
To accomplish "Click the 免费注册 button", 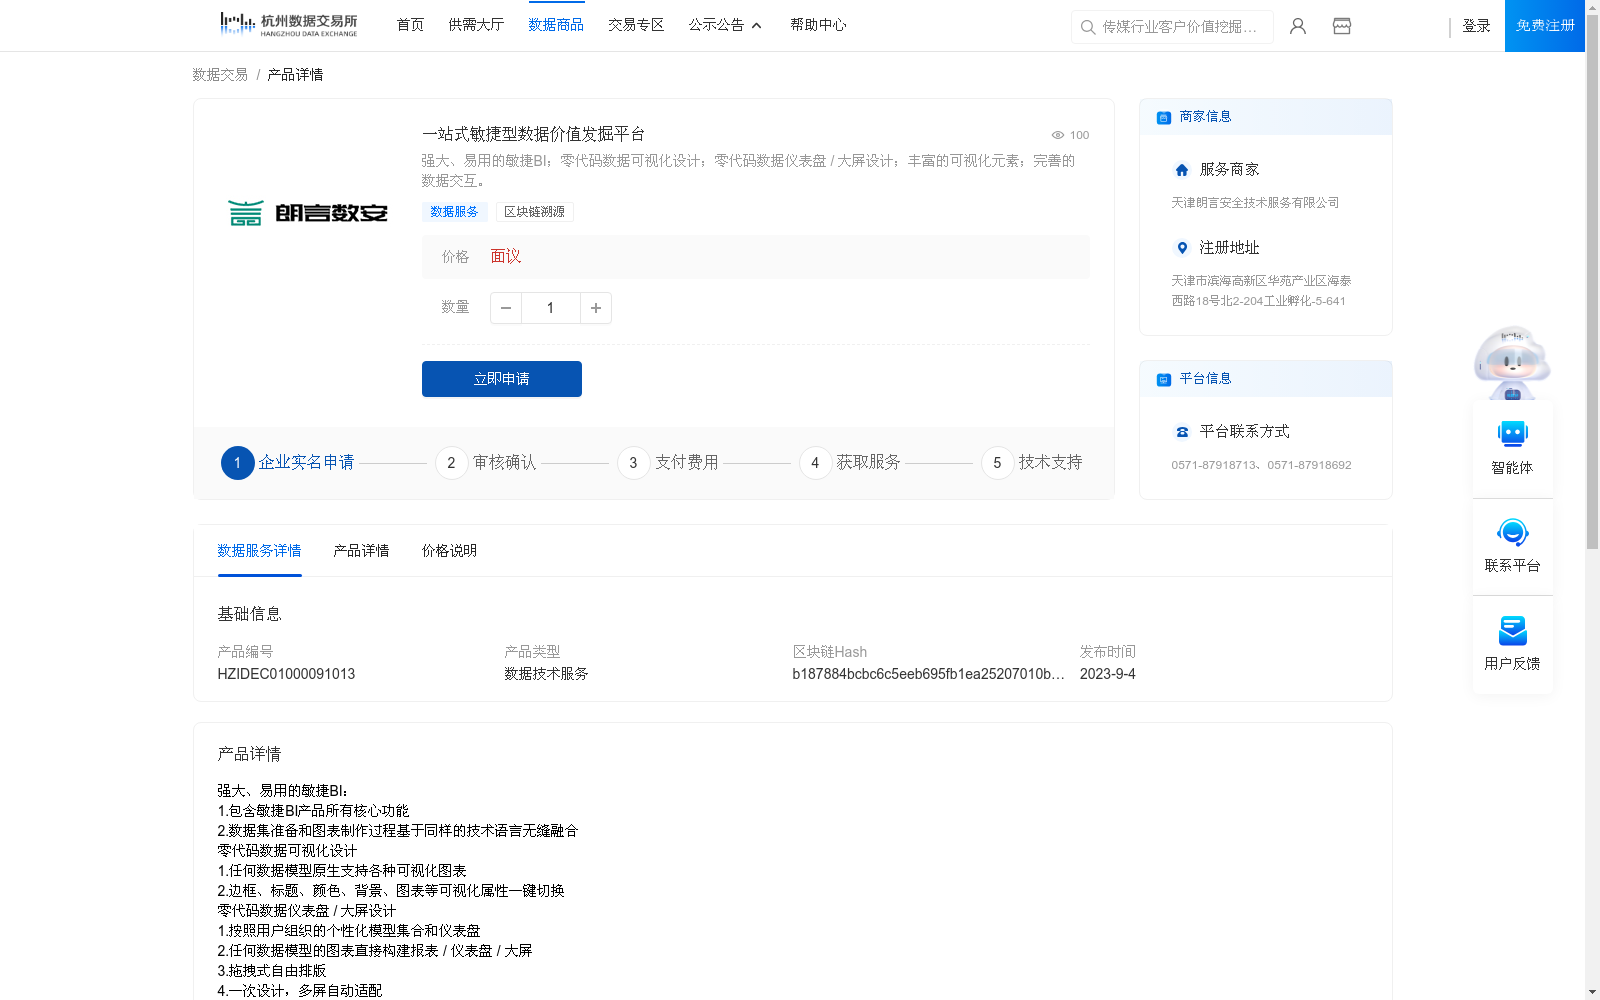I will coord(1545,26).
